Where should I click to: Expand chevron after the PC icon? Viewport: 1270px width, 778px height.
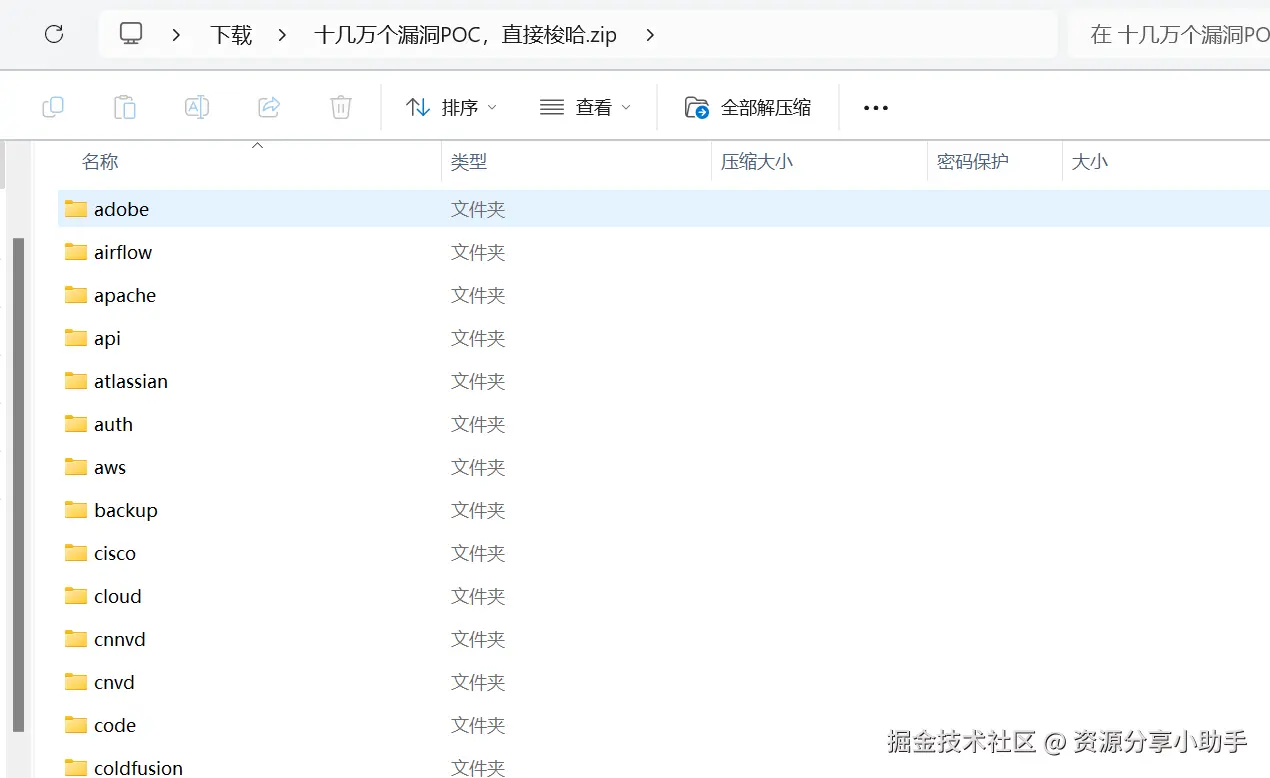tap(177, 35)
